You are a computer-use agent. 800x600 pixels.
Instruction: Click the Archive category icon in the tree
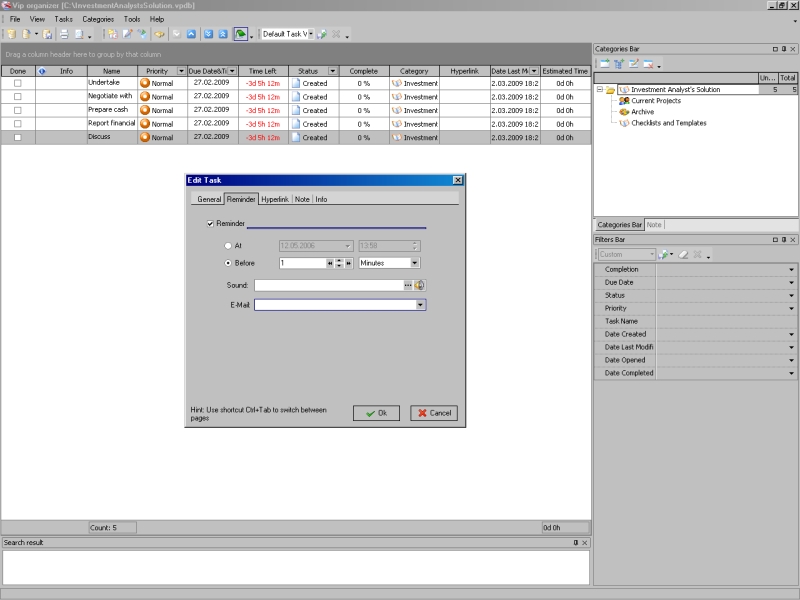click(x=624, y=112)
